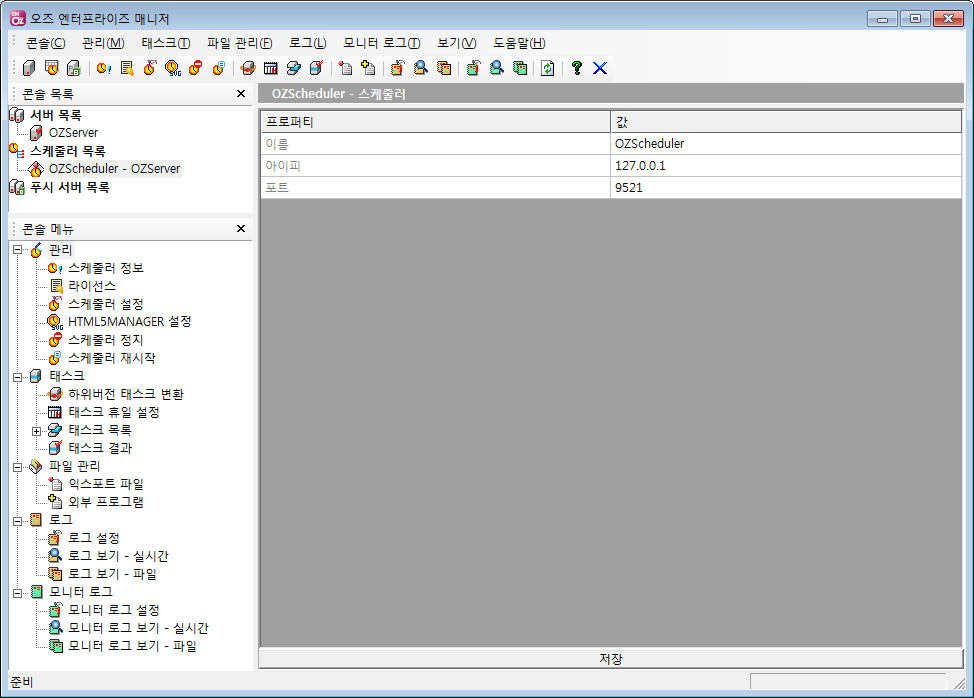Open the task list toolbar icon
Image resolution: width=974 pixels, height=698 pixels.
tap(294, 68)
